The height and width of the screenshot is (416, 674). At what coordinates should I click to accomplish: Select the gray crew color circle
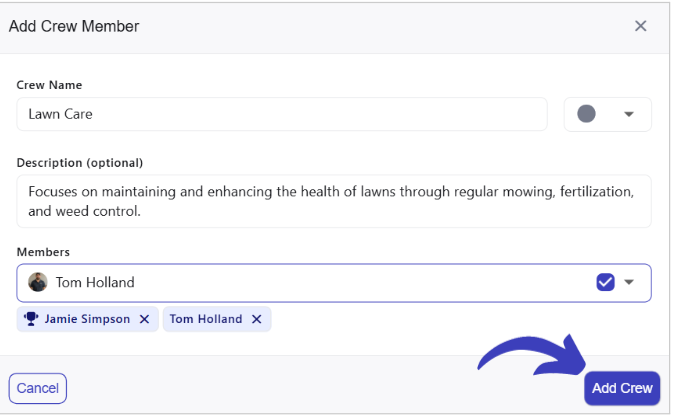coord(587,114)
